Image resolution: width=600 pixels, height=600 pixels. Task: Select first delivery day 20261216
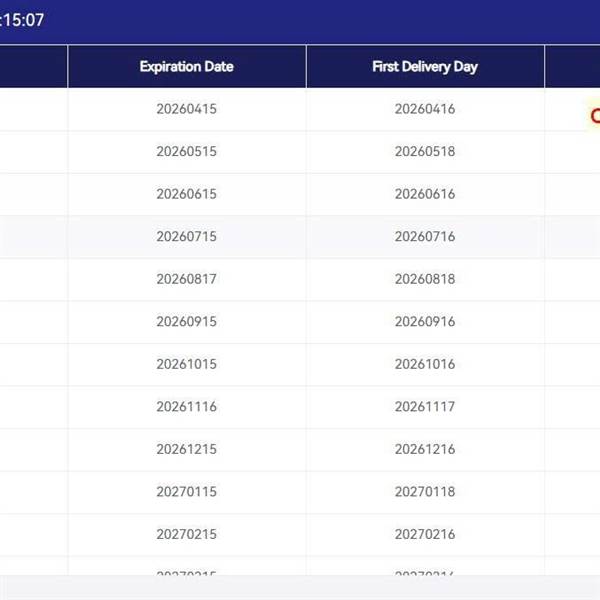point(425,449)
